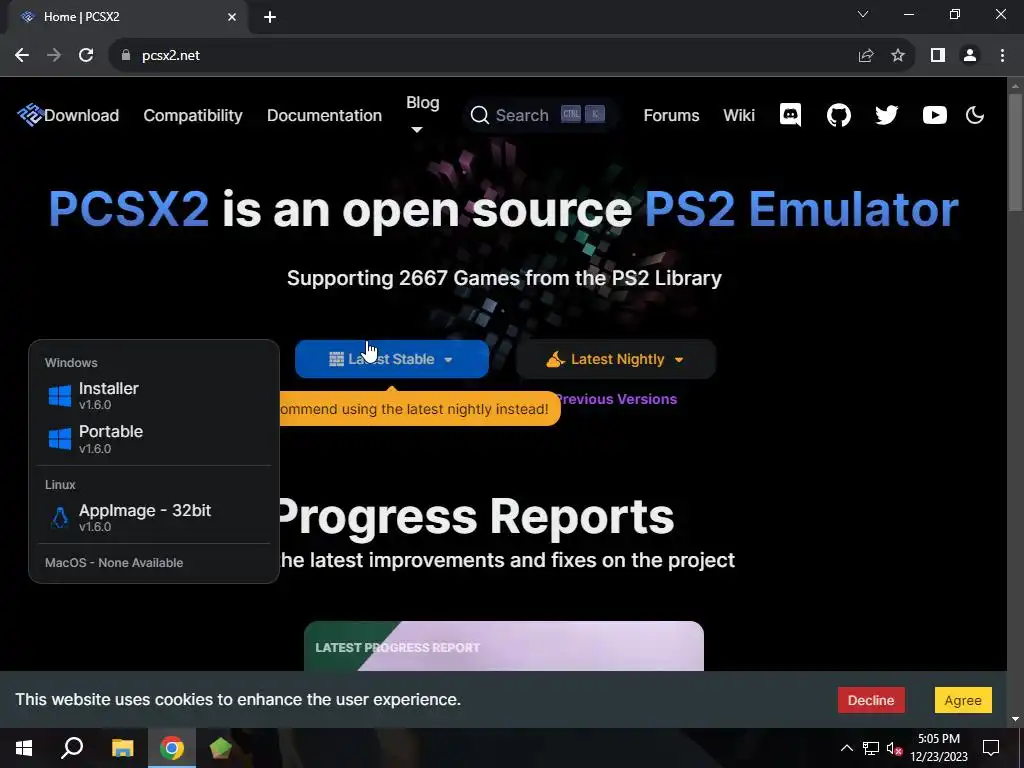Open the Compatibility nav link
The image size is (1024, 768).
pyautogui.click(x=193, y=116)
